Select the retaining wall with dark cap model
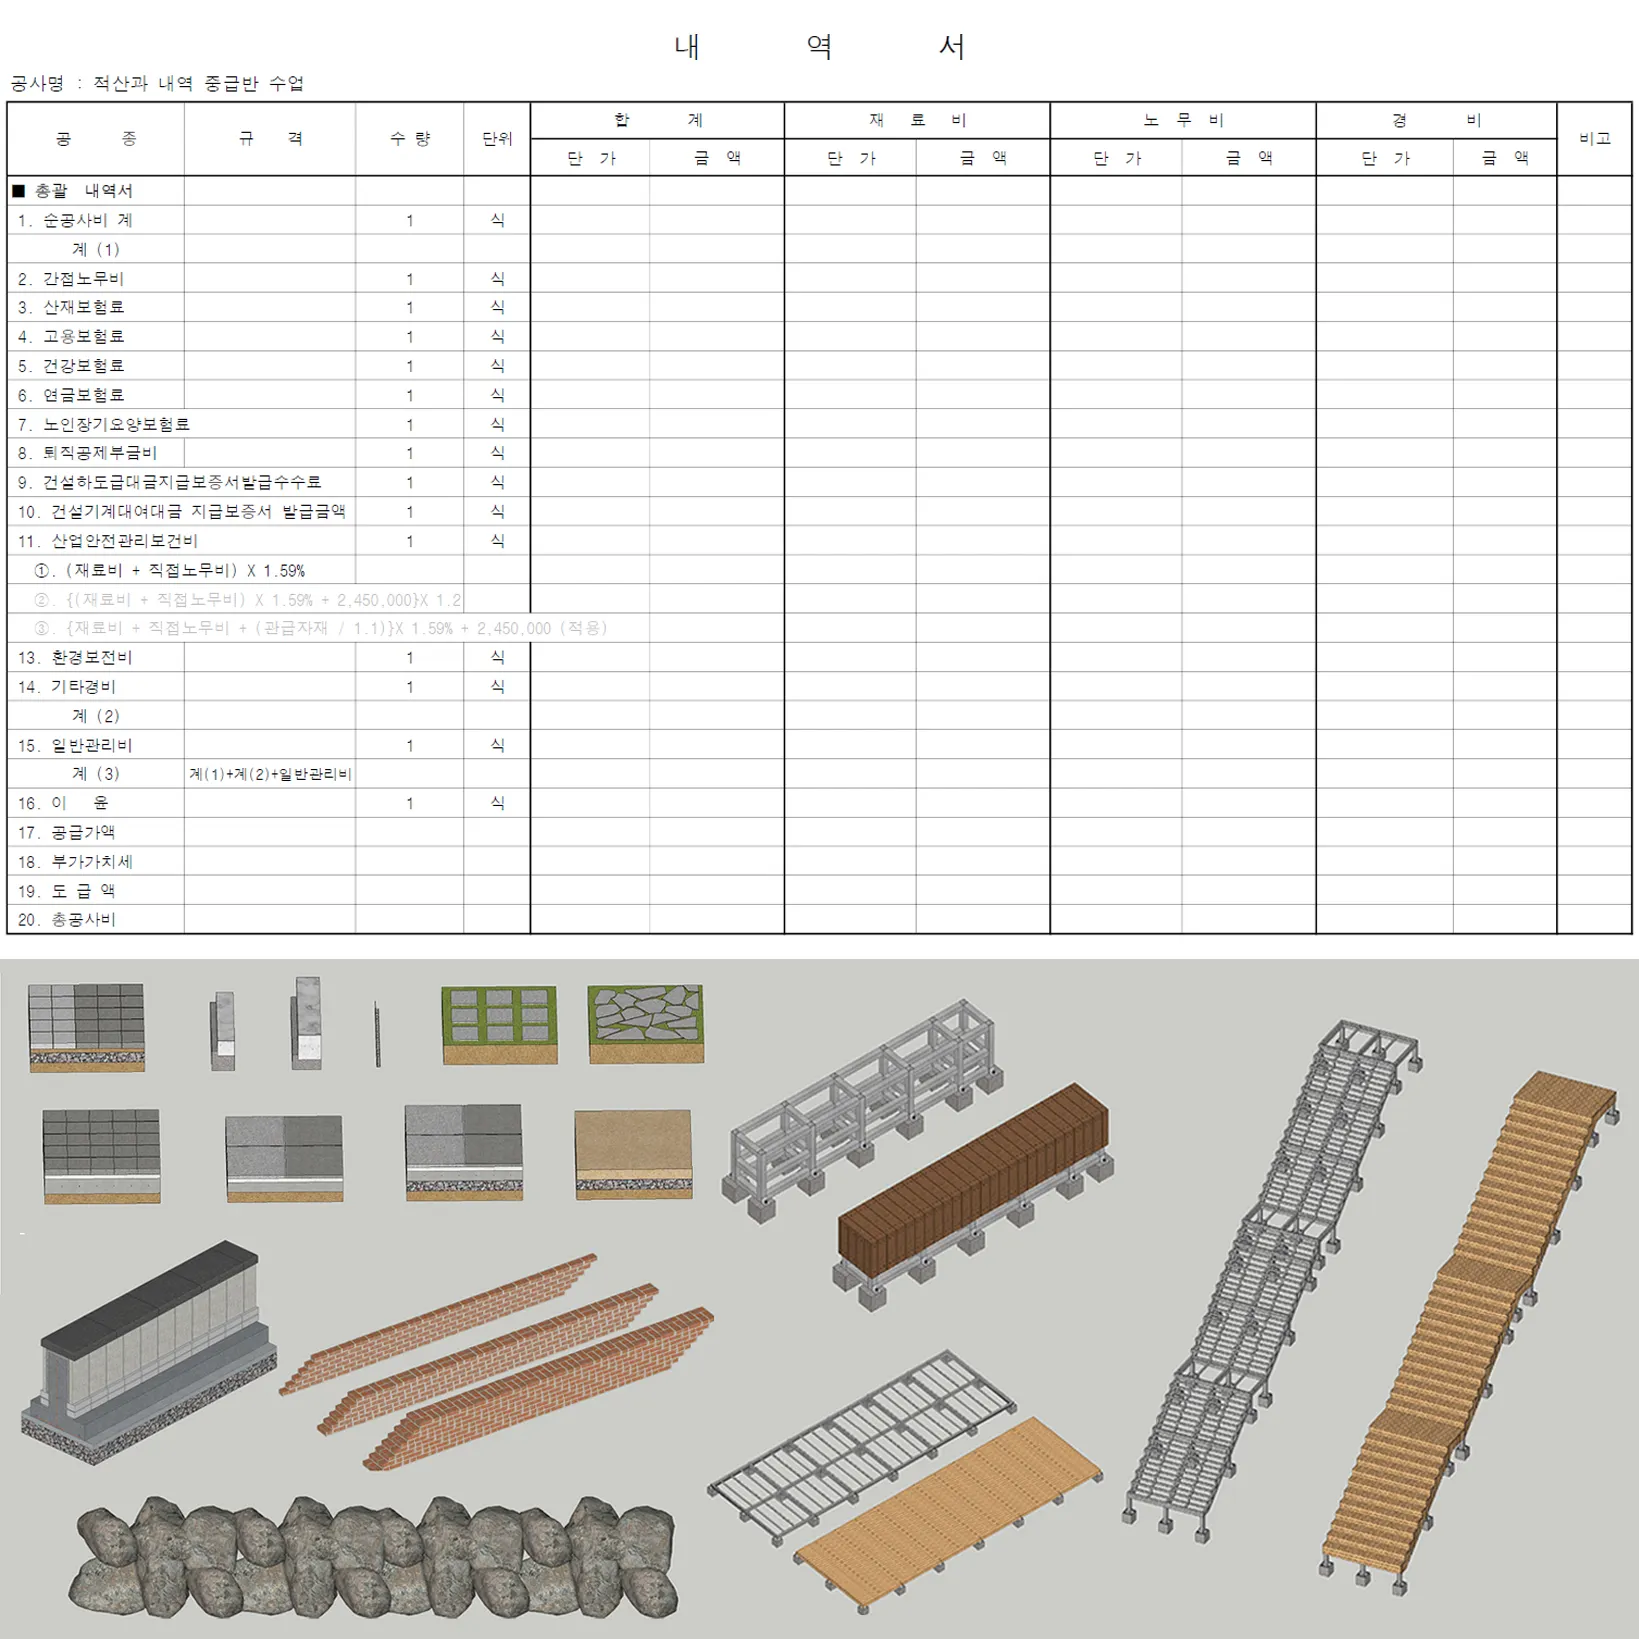This screenshot has height=1639, width=1639. 149,1353
